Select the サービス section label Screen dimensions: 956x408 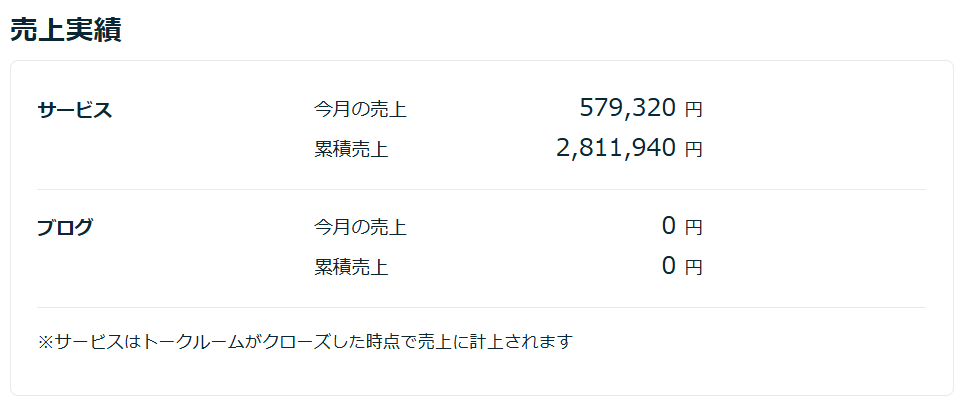click(x=75, y=111)
